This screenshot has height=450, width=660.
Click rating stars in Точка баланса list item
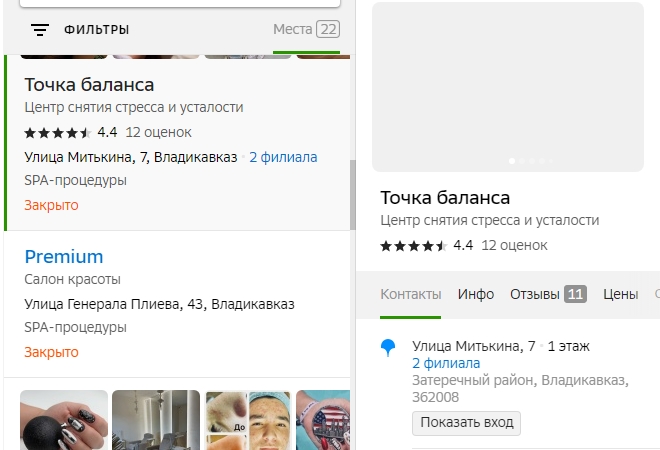coord(57,132)
